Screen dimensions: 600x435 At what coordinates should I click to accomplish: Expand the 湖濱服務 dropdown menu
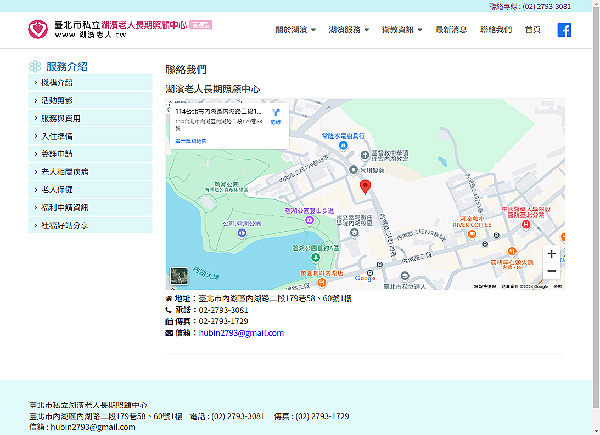pos(349,29)
